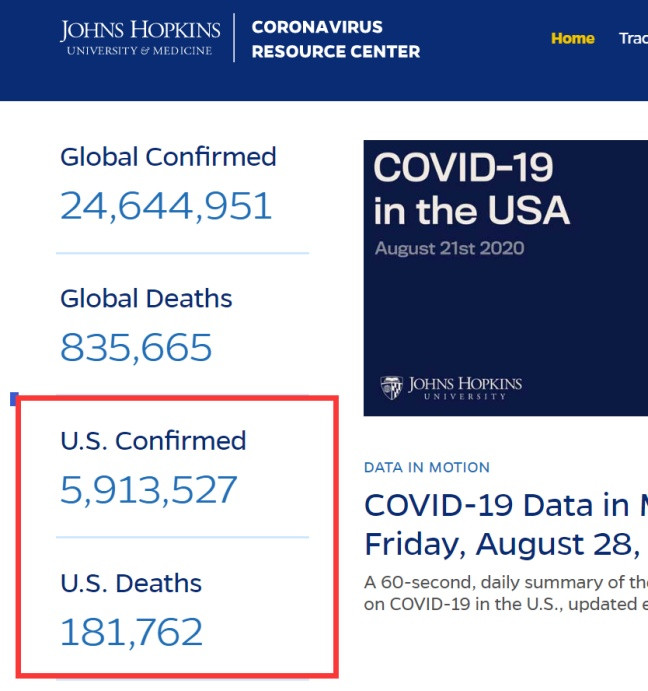The height and width of the screenshot is (691, 648).
Task: Click the U.S. Confirmed label
Action: [153, 441]
